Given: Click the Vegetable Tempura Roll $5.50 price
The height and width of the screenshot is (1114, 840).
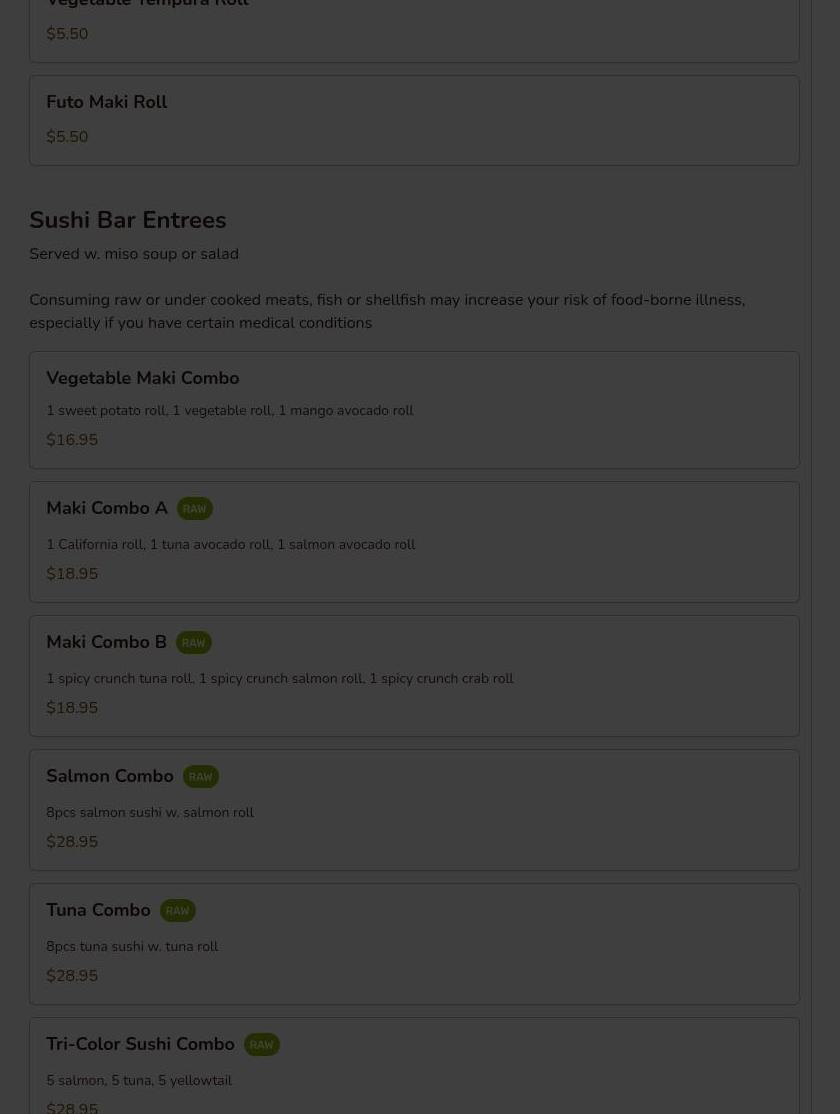Looking at the screenshot, I should point(67,33).
